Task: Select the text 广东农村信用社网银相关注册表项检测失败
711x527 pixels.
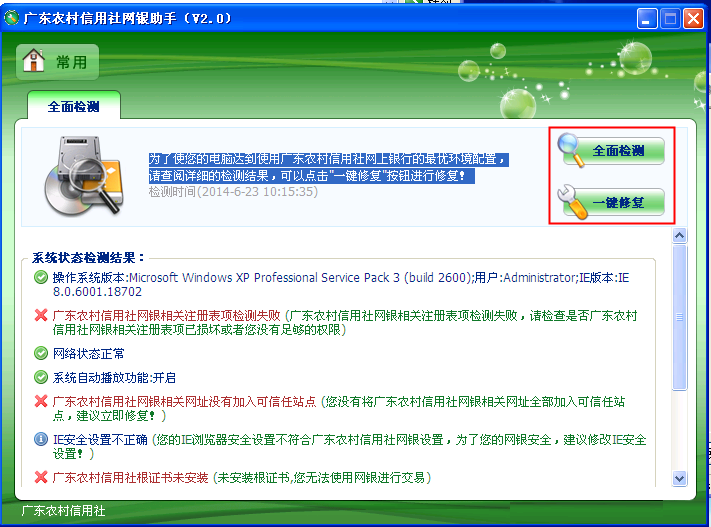Action: coord(167,315)
